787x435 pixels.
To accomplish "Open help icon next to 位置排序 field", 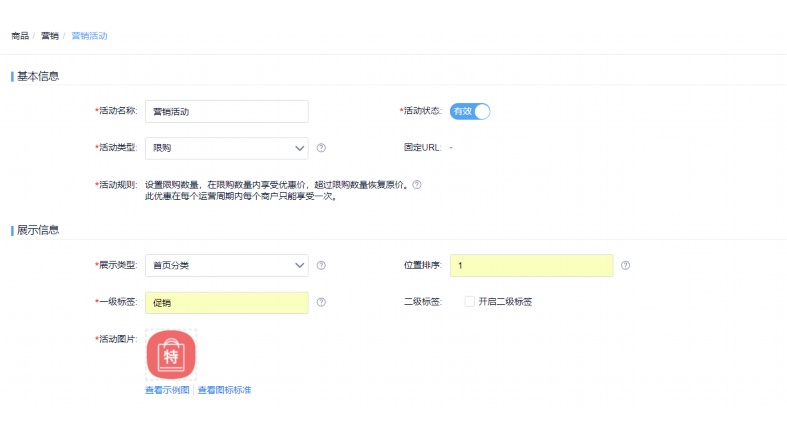I will point(625,265).
